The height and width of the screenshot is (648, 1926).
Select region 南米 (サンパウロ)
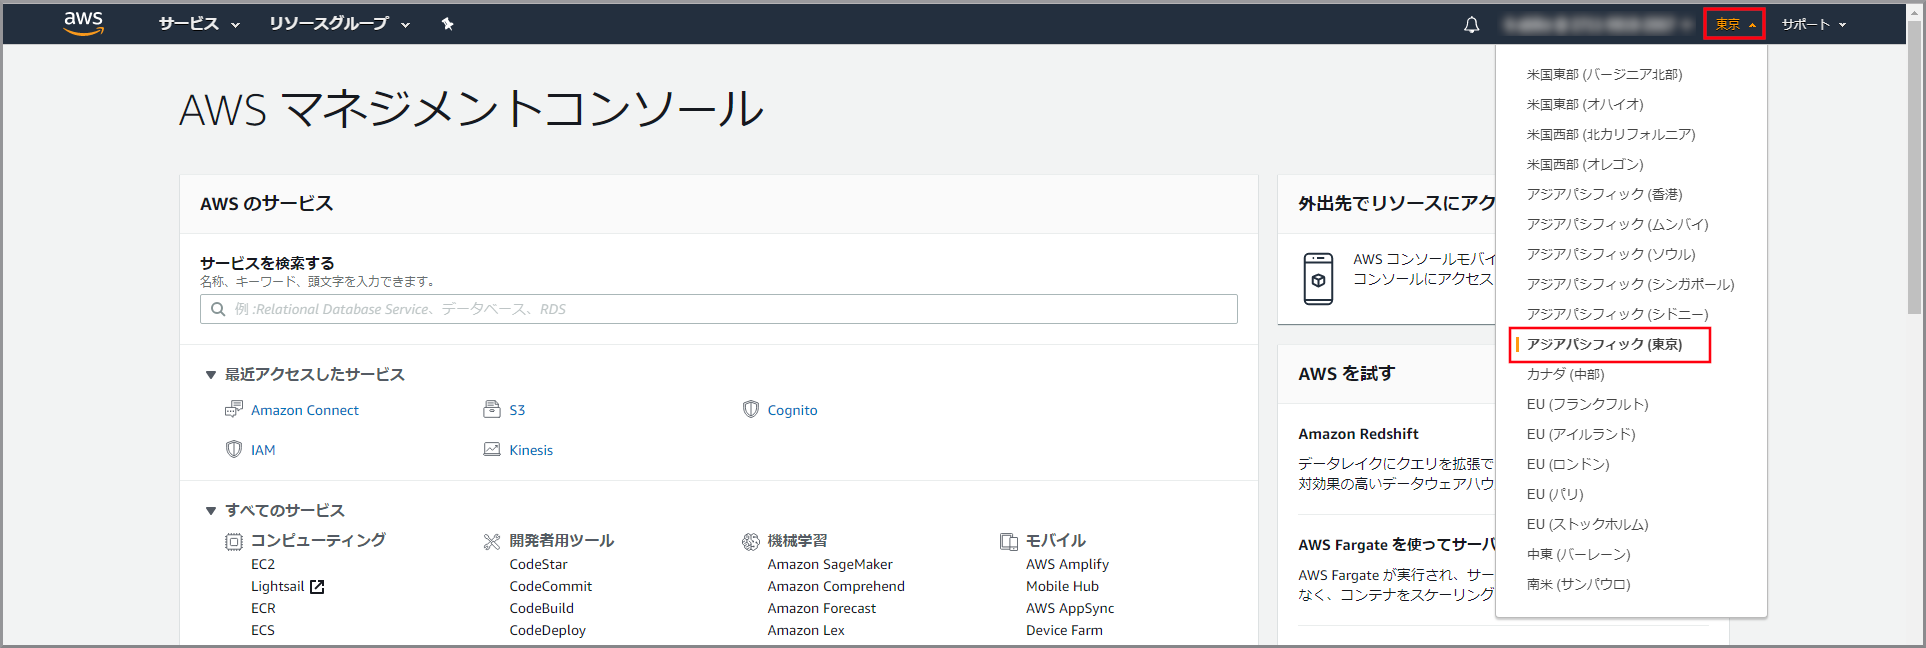point(1578,584)
